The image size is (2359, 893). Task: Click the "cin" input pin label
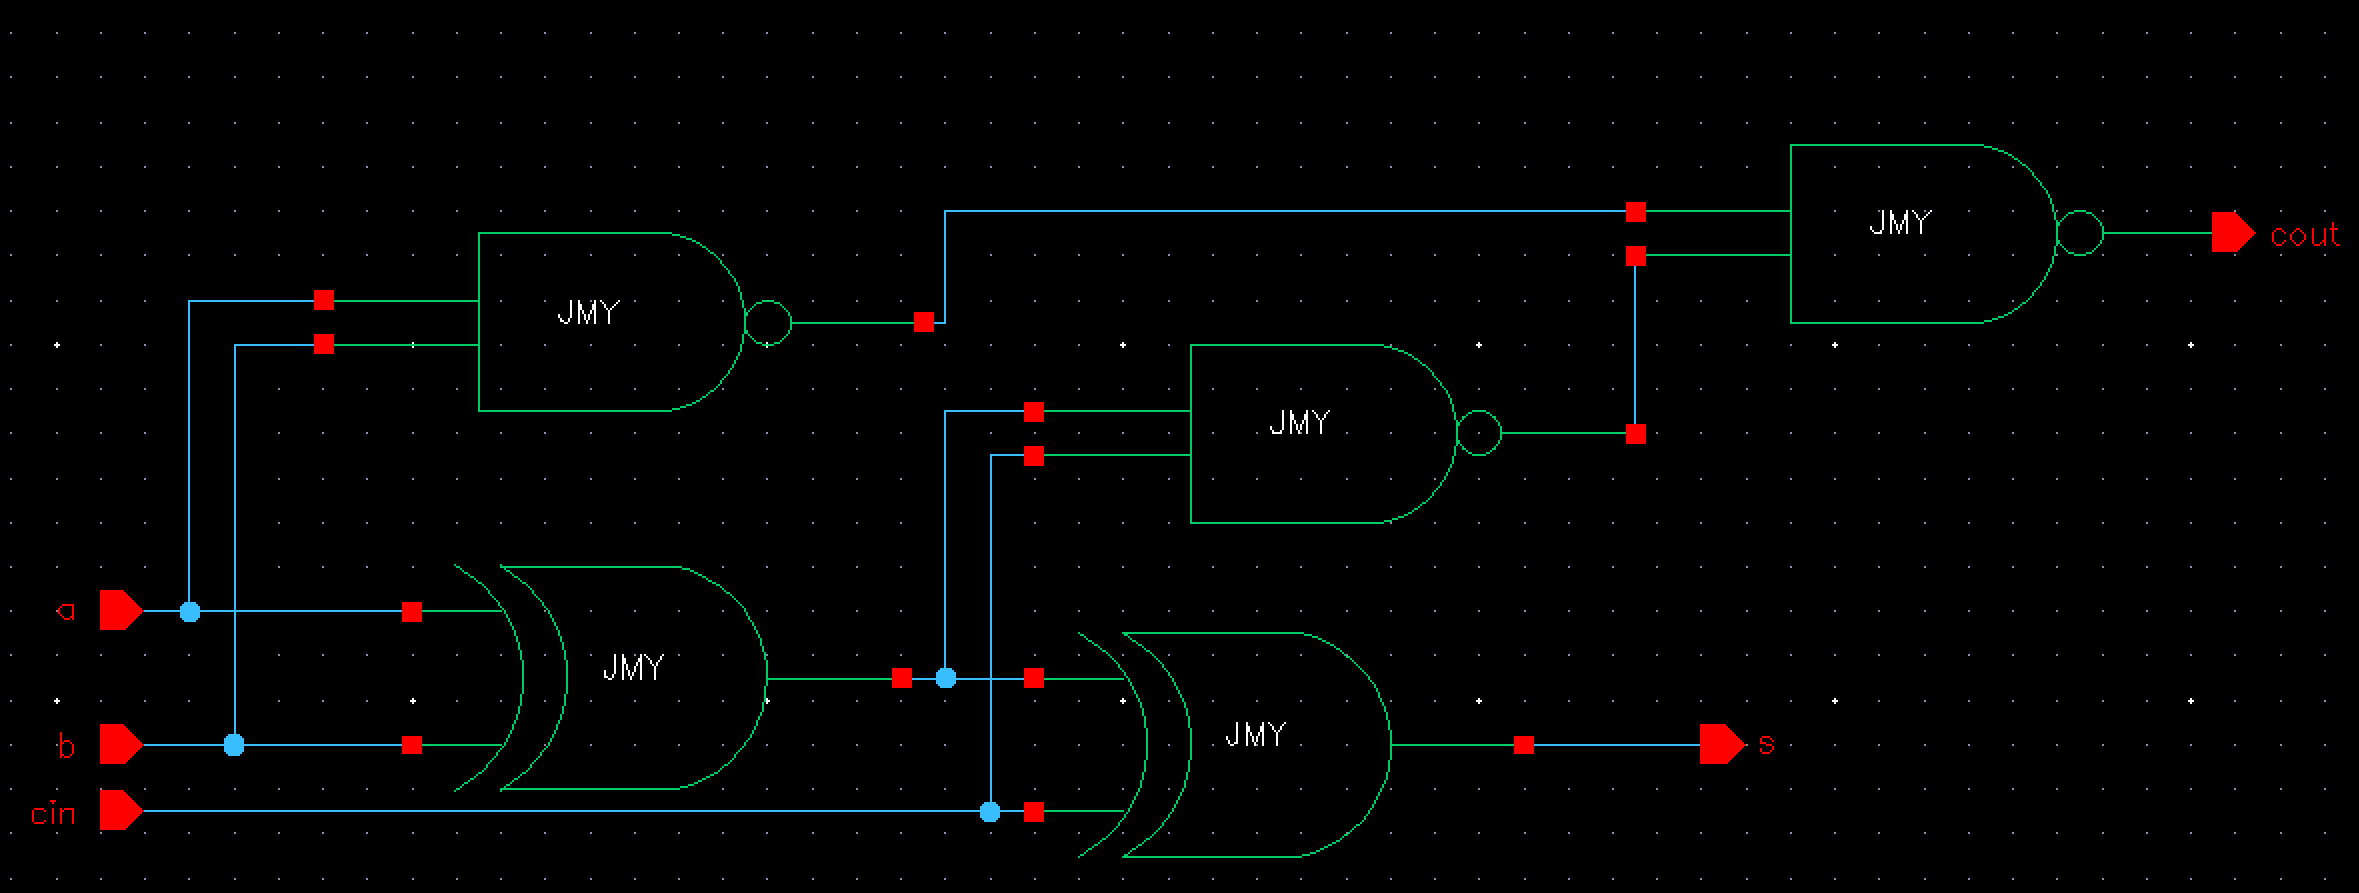click(53, 814)
